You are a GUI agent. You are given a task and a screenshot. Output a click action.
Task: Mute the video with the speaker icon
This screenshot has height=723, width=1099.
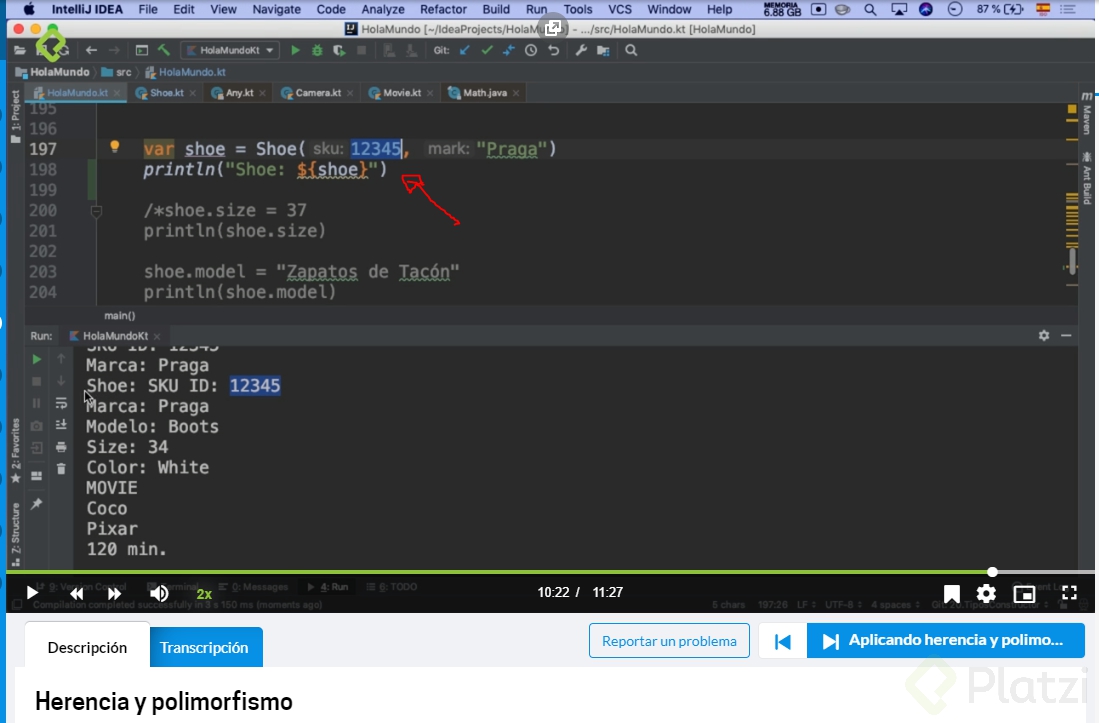(x=158, y=593)
